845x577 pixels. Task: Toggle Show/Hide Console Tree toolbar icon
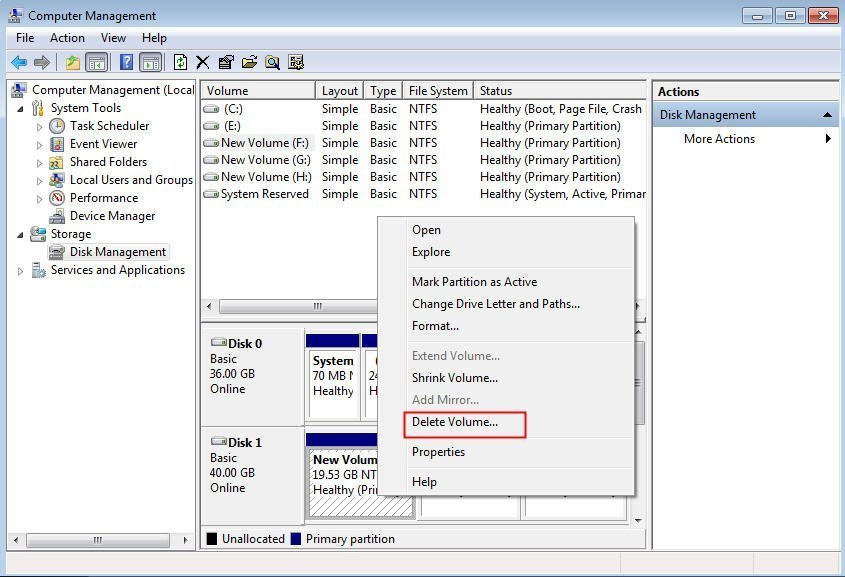[x=96, y=62]
